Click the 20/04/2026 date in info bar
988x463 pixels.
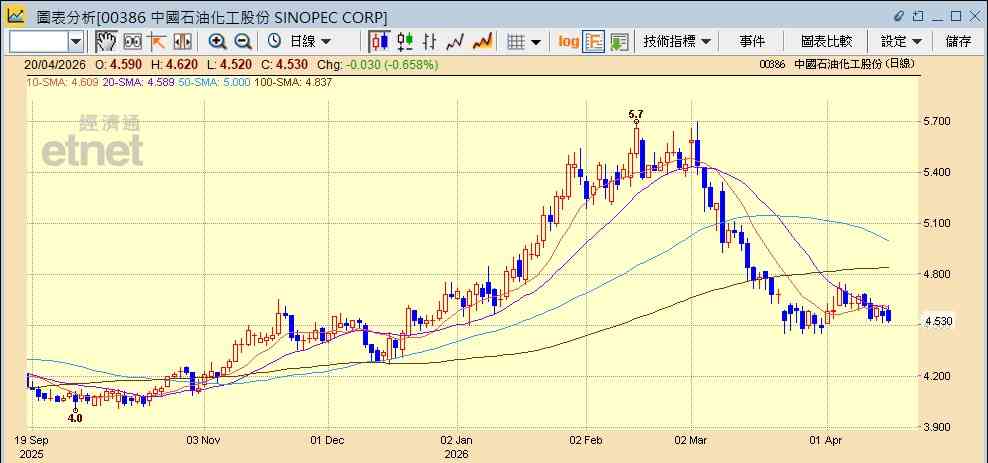[56, 64]
